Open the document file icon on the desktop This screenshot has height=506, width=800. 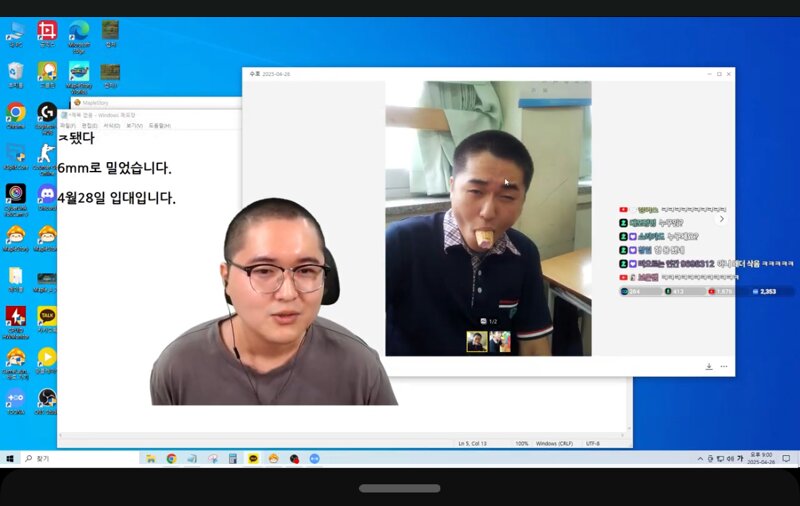[x=16, y=279]
